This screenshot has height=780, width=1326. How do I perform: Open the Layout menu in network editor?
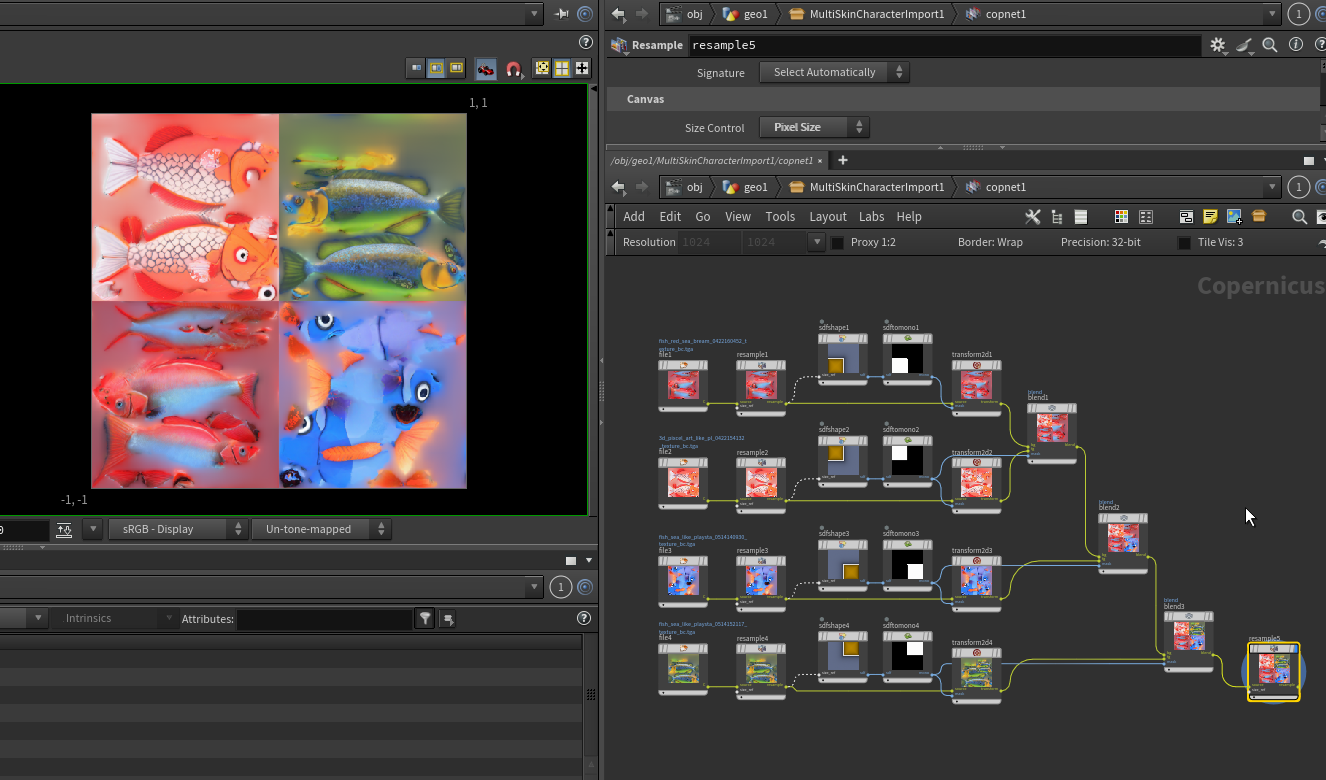[x=828, y=217]
